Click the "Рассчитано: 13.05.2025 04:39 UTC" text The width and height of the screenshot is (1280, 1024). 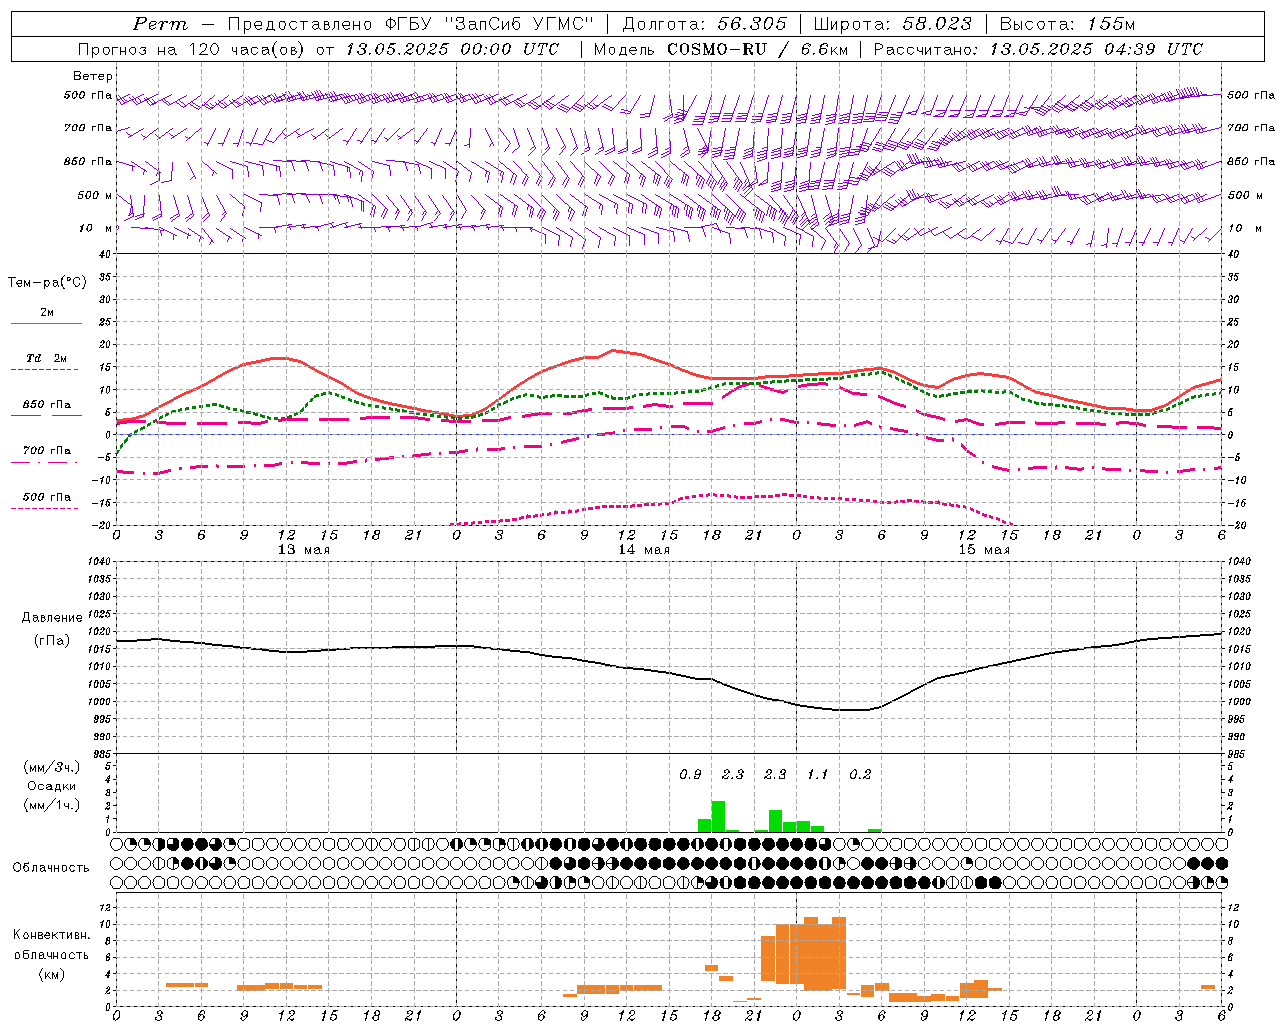point(1038,49)
